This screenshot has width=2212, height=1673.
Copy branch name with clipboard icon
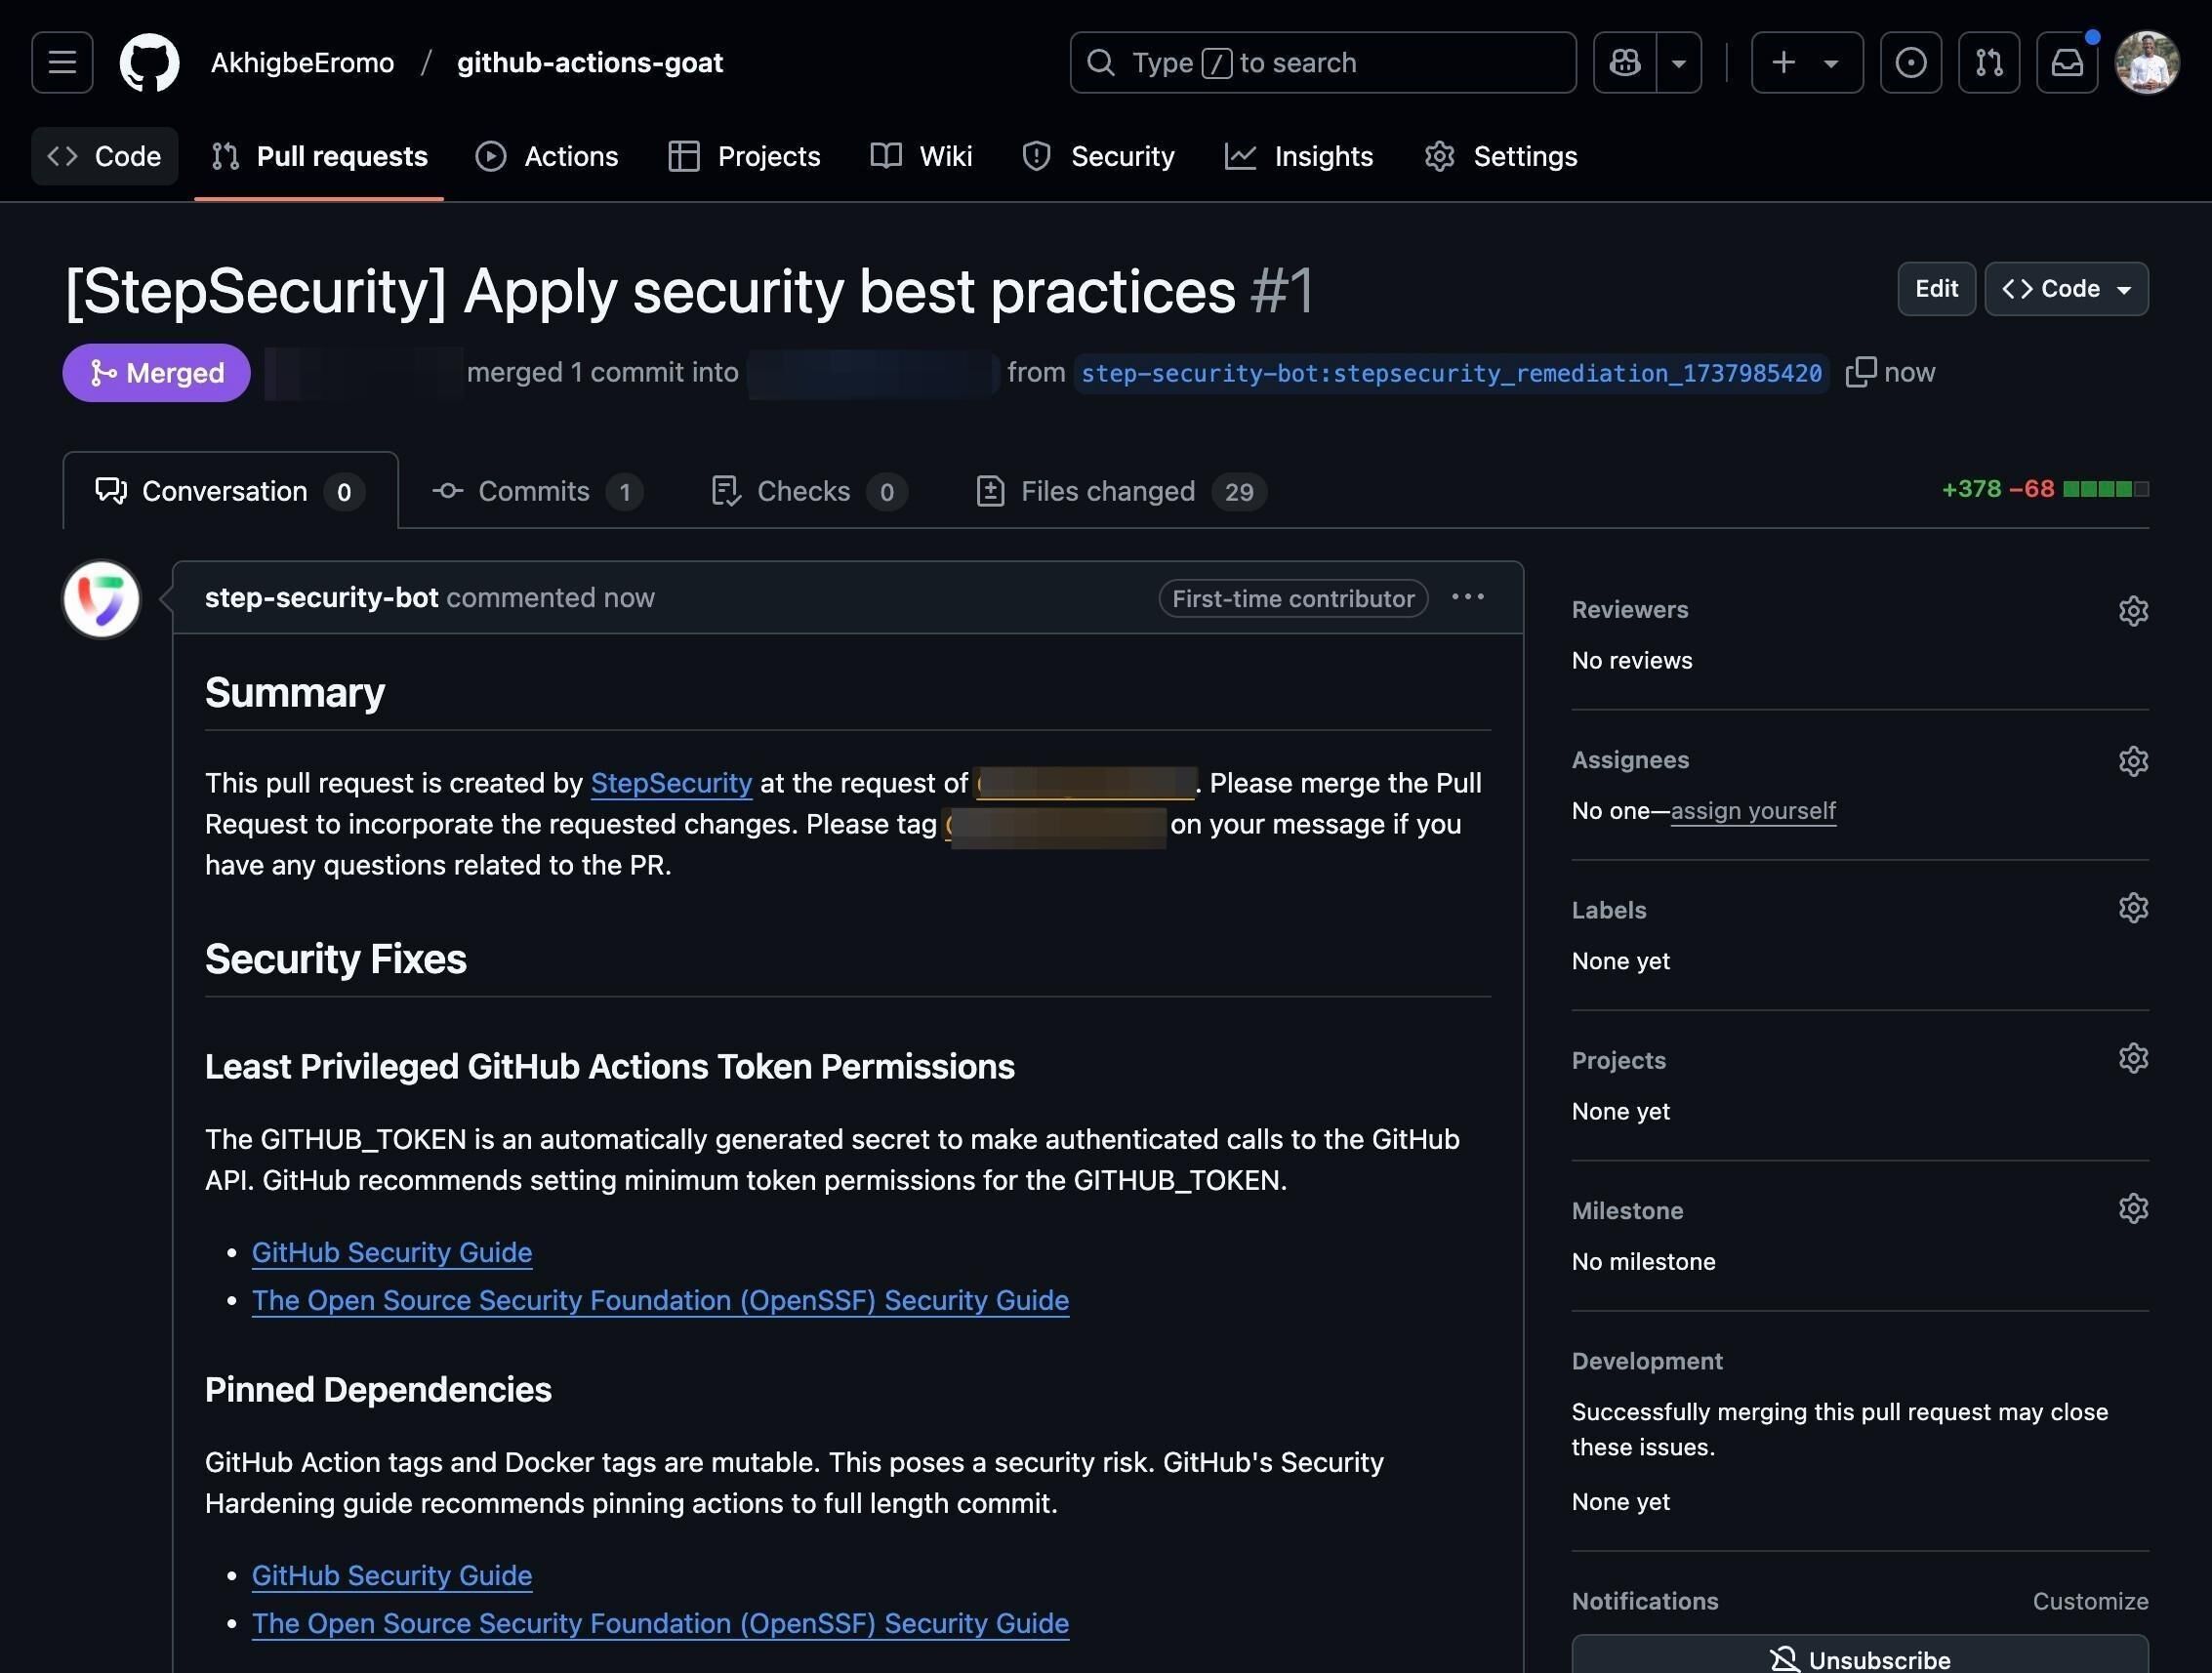[x=1860, y=372]
